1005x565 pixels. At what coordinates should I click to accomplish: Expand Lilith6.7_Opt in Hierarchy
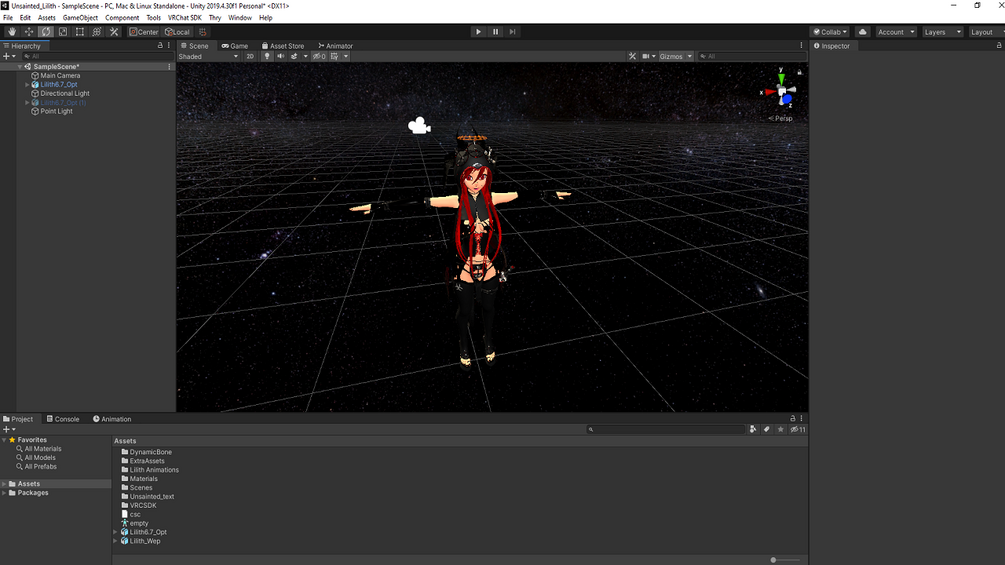pos(27,85)
